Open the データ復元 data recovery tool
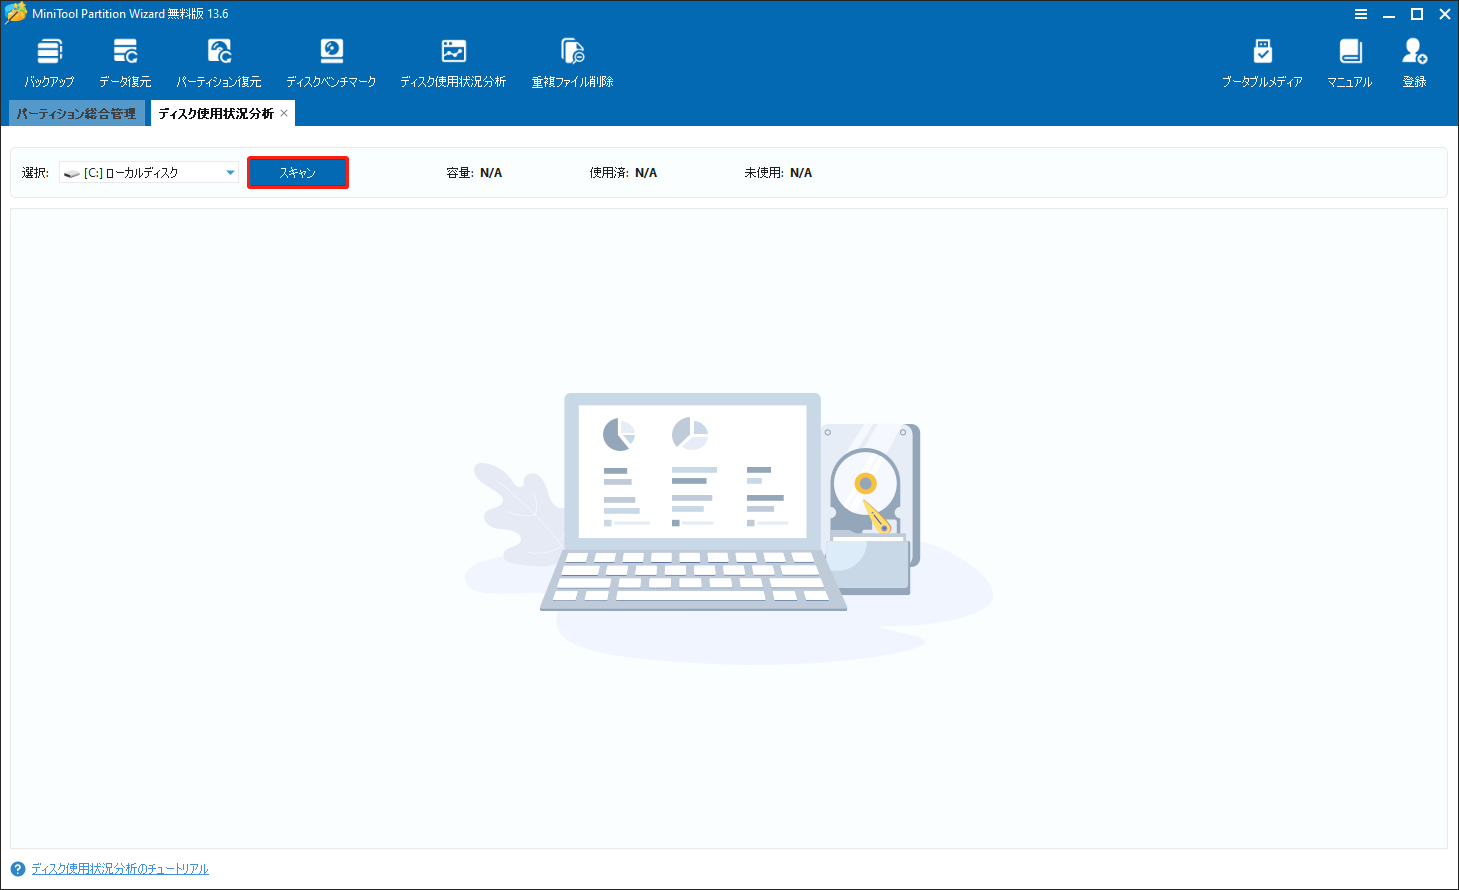 [x=125, y=63]
